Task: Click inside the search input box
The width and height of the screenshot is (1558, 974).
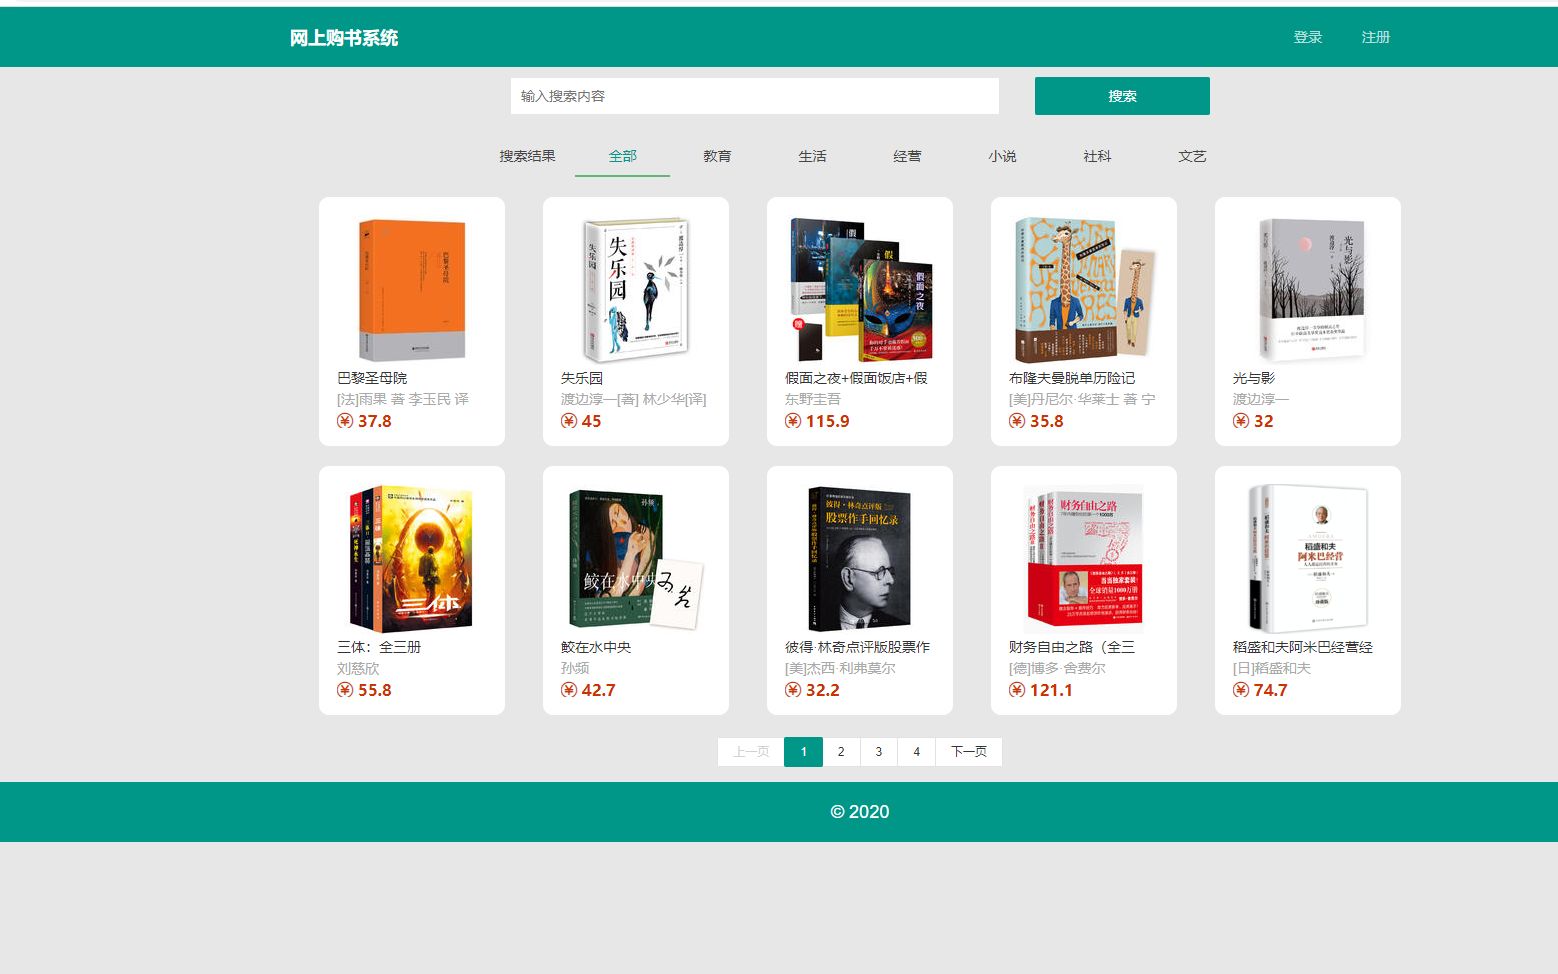Action: click(x=754, y=96)
